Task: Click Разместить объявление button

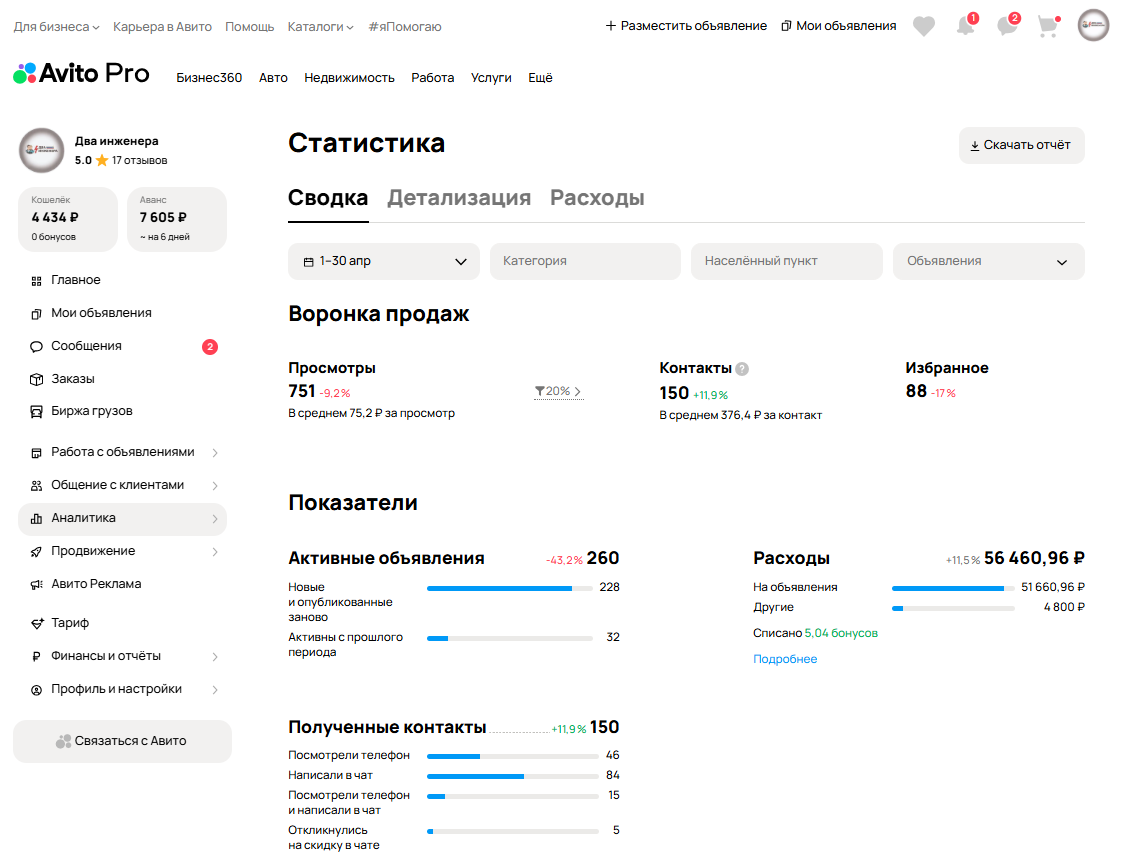Action: [x=686, y=26]
